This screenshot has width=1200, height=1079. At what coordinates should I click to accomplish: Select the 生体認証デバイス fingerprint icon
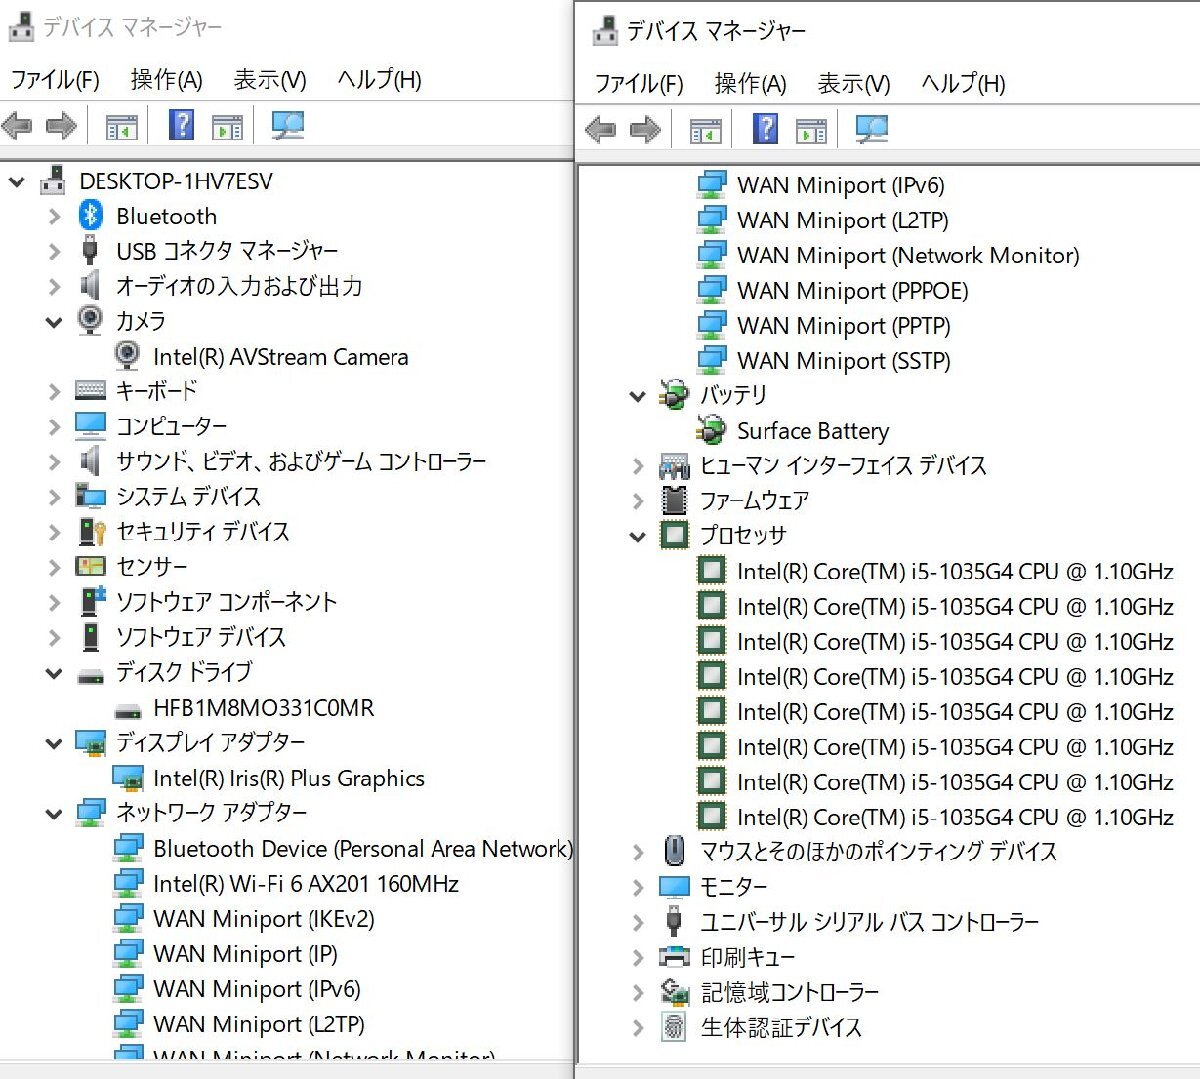click(675, 1027)
